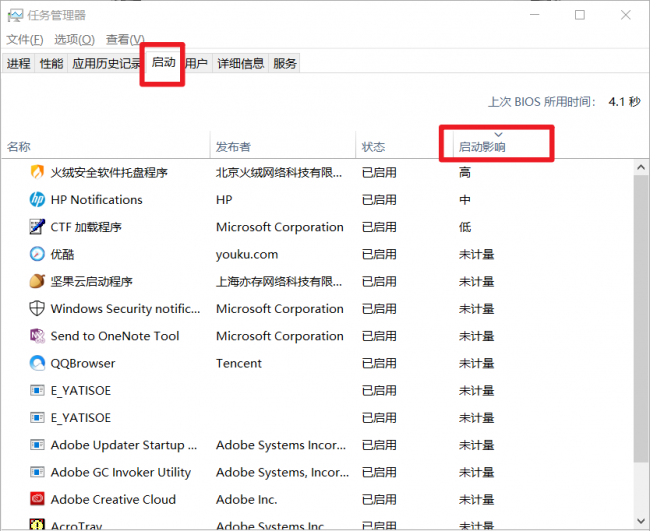Click the 上海亦存网络科技有限... publisher cell

point(279,281)
